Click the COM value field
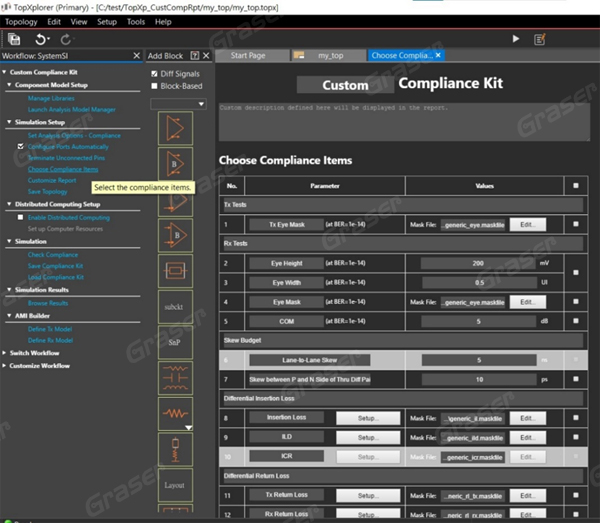The image size is (600, 523). tap(478, 321)
